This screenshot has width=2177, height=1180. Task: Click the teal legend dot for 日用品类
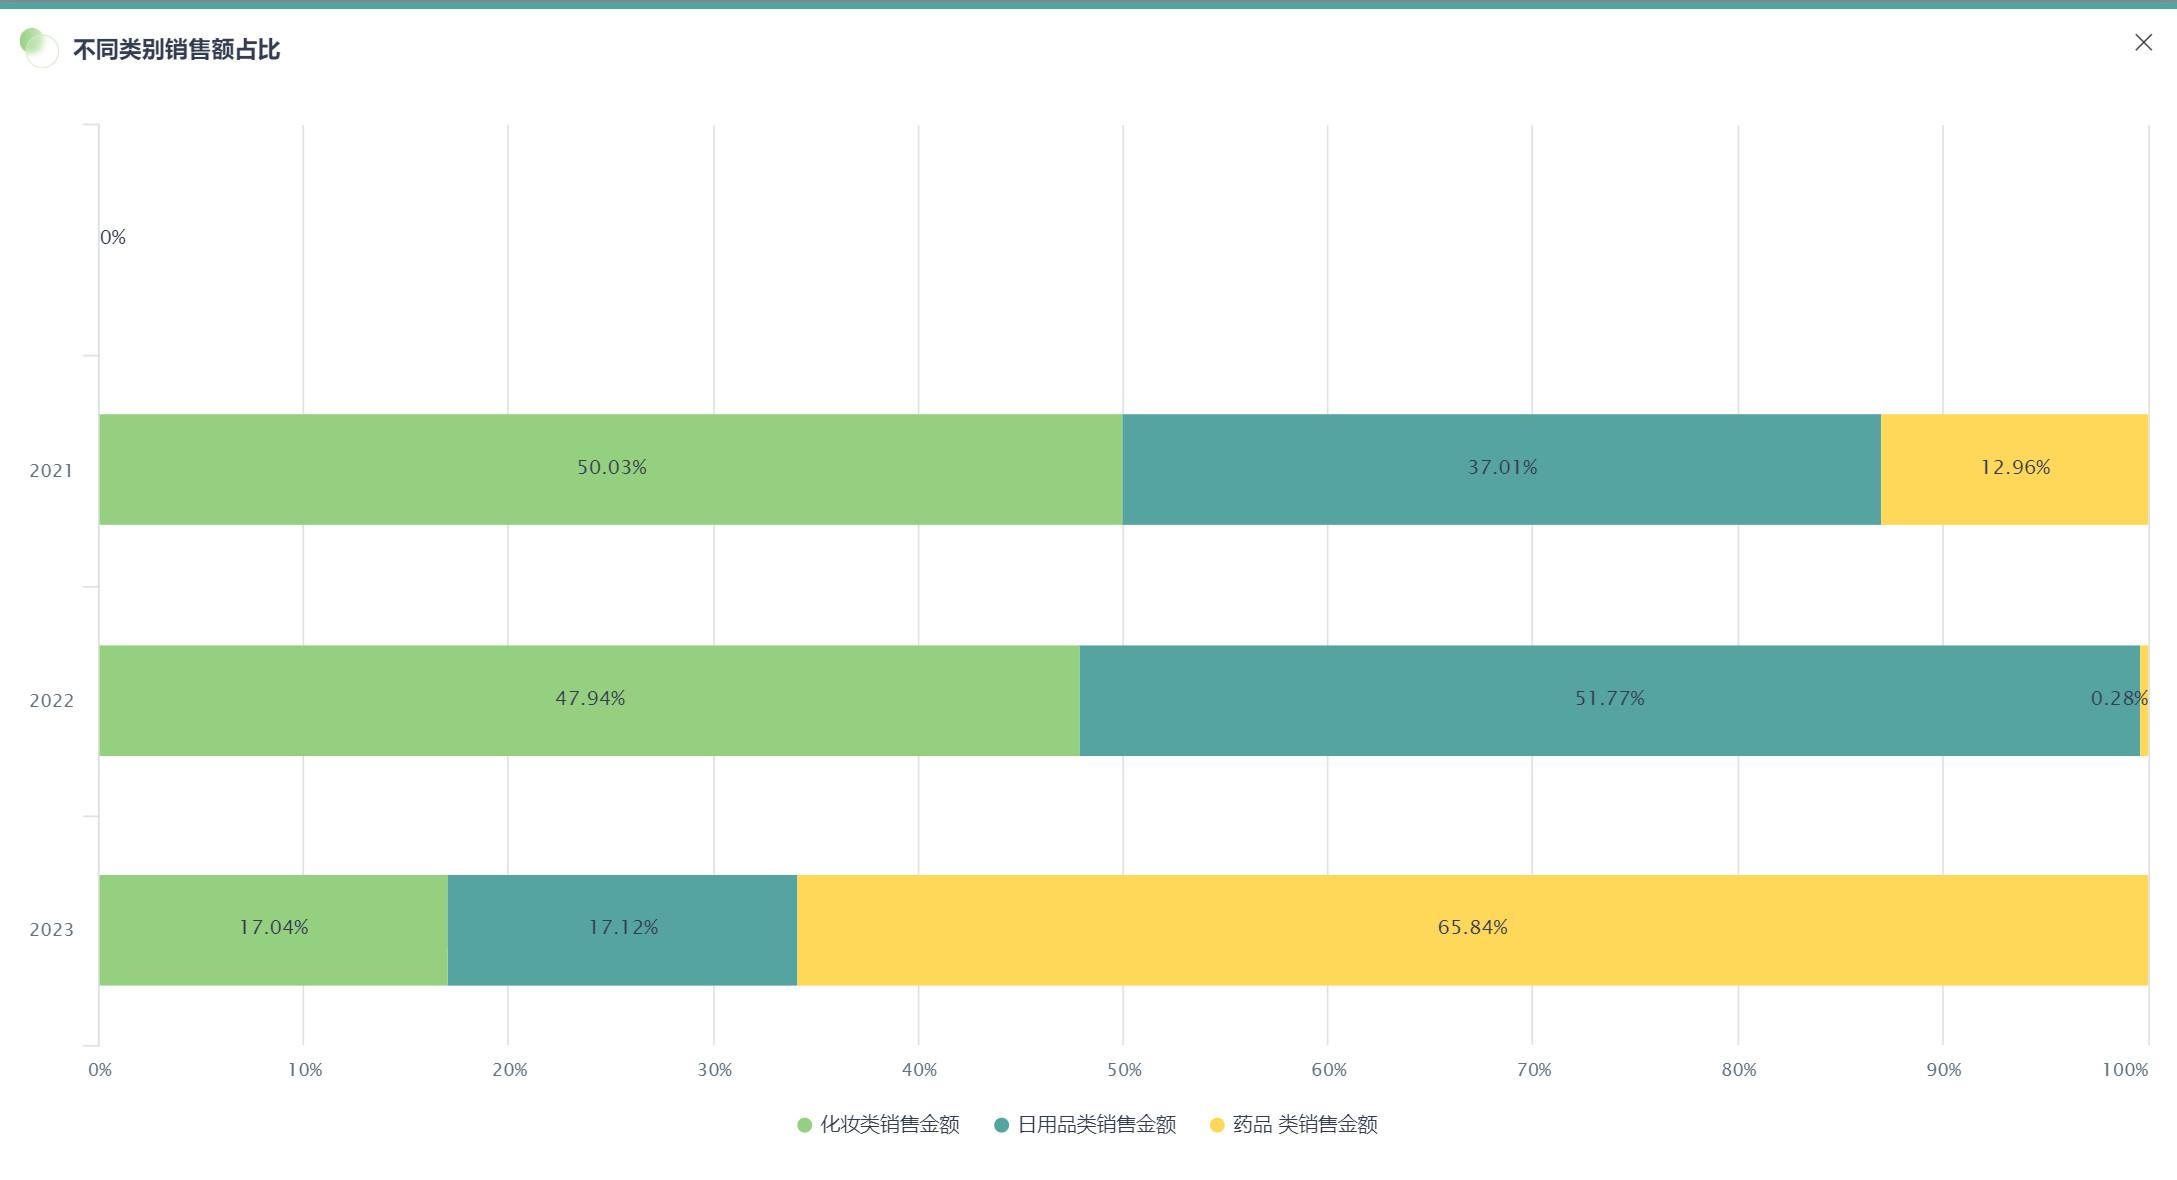[1001, 1125]
